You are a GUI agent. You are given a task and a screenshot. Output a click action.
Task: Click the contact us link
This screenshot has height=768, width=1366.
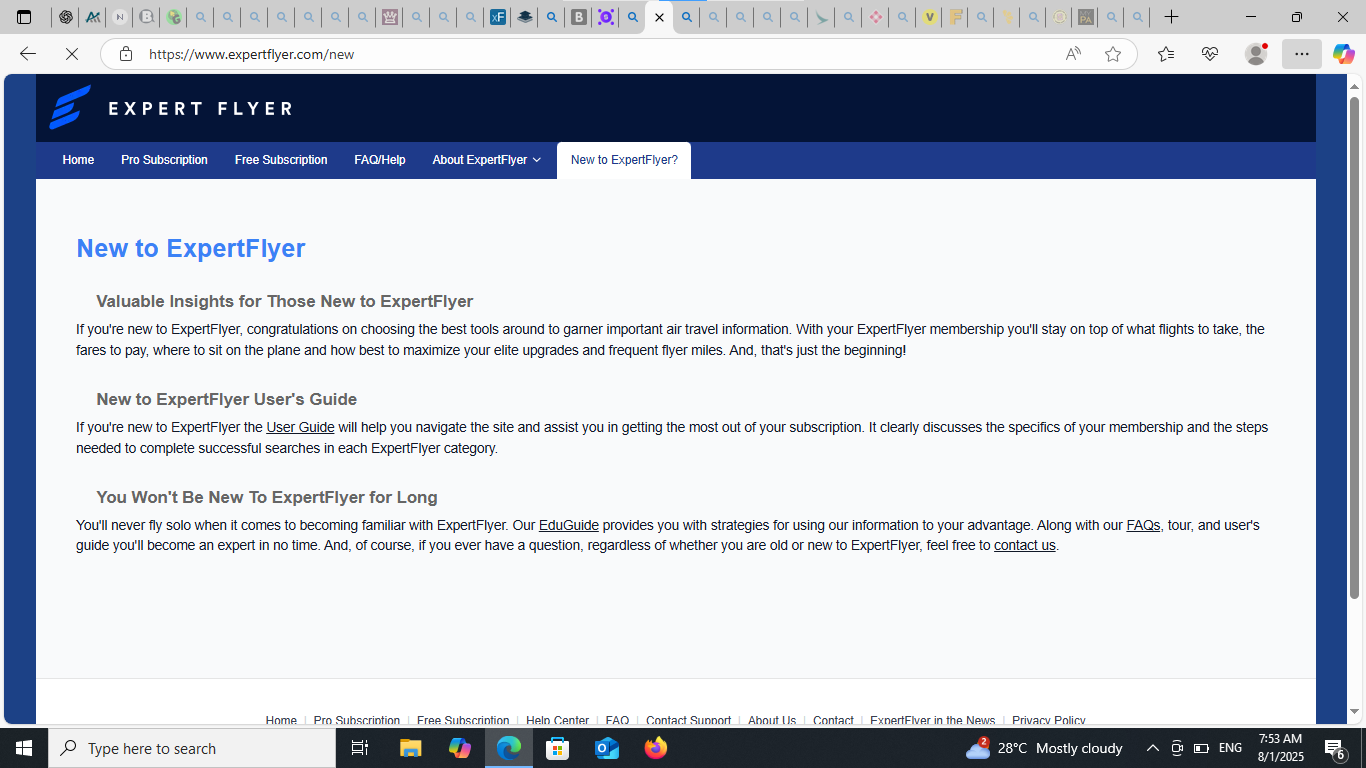pyautogui.click(x=1025, y=545)
